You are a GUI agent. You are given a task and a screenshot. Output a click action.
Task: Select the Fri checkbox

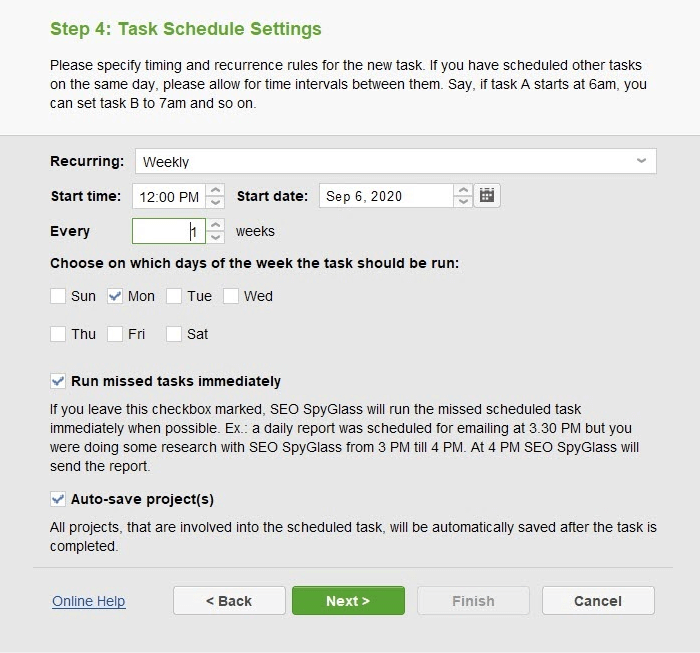pos(115,333)
